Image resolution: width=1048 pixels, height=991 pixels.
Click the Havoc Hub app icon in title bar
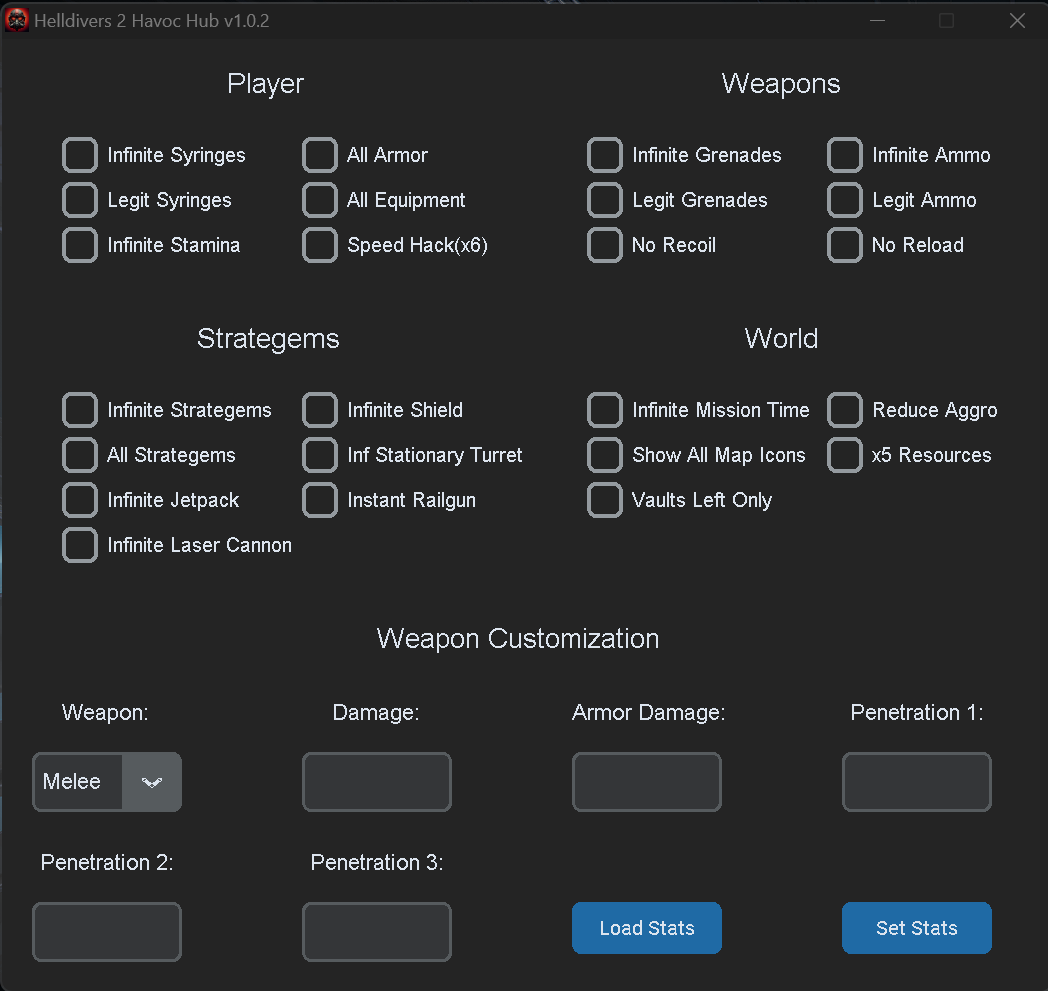[x=17, y=21]
